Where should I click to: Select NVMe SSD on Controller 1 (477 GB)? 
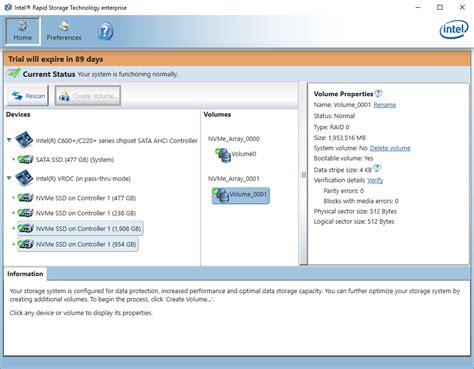click(x=86, y=198)
